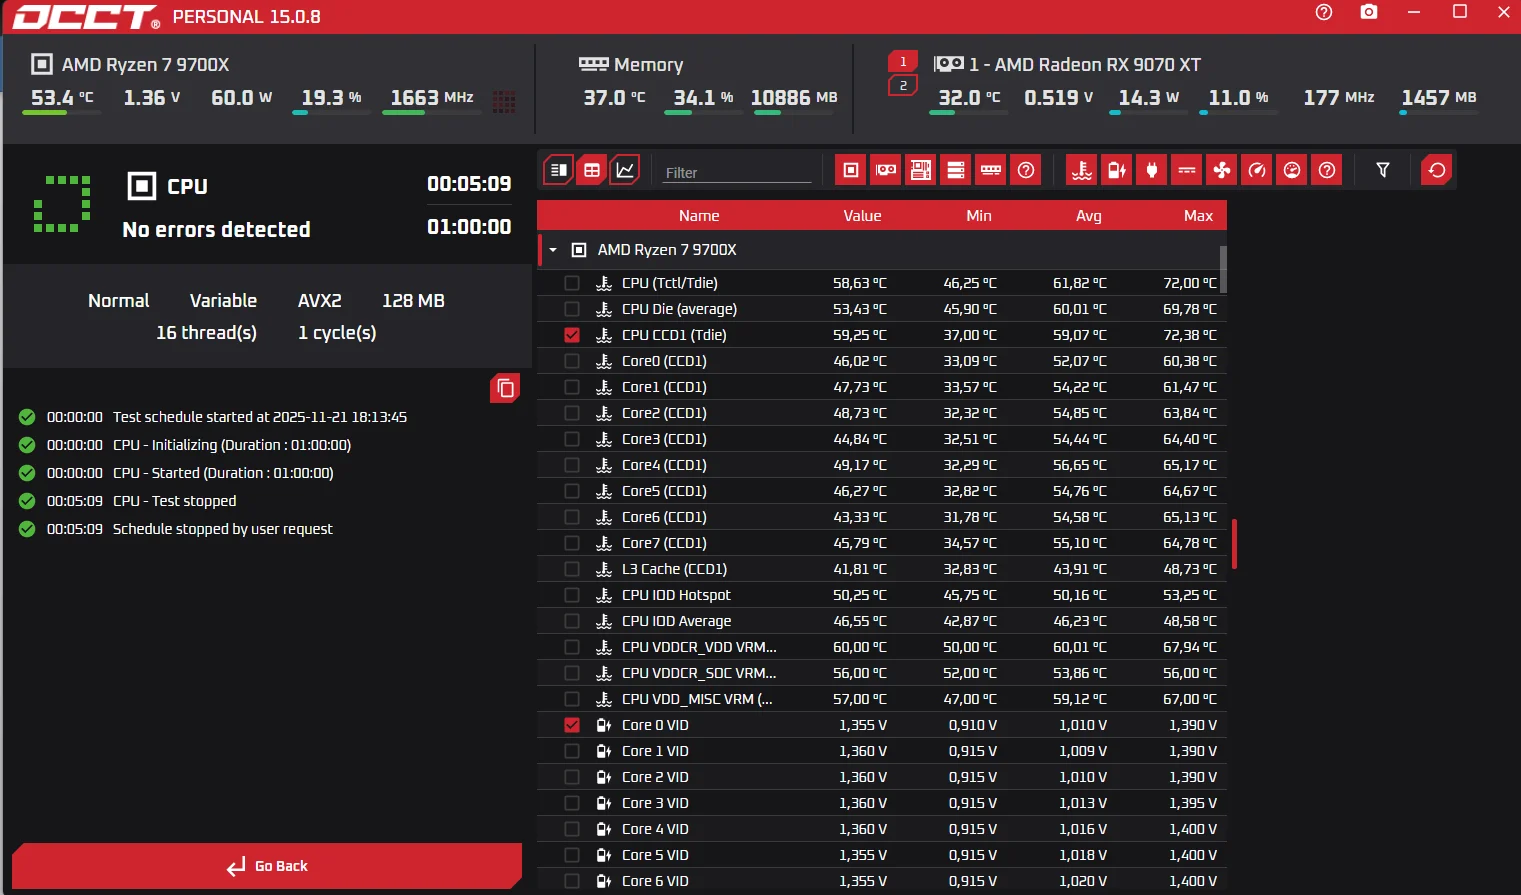
Task: Toggle the temperature sensor filter icon
Action: 1082,170
